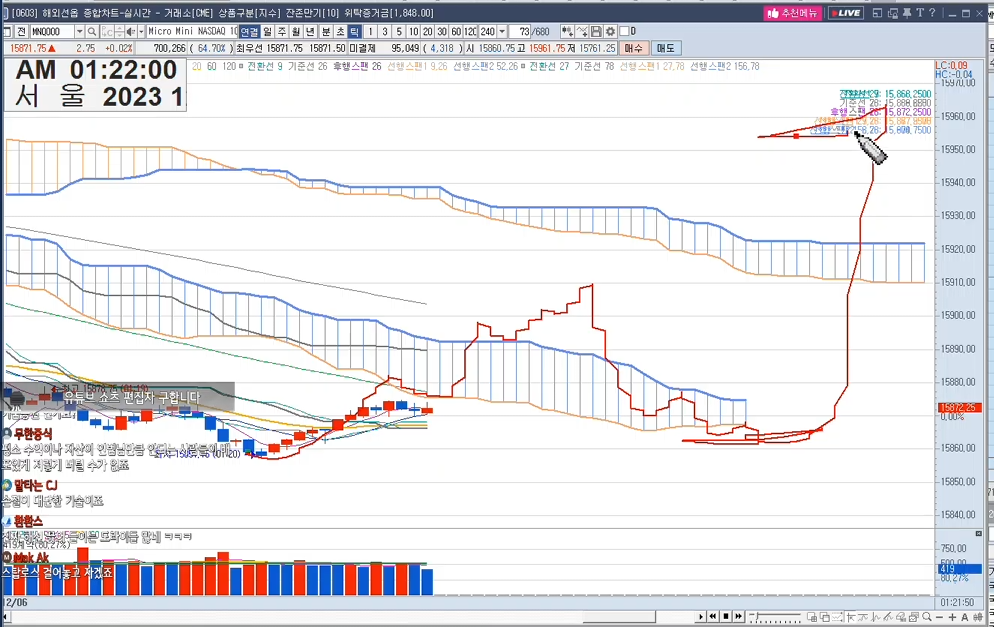994x627 pixels.
Task: Click the MNQ000 symbol input field
Action: click(x=52, y=32)
